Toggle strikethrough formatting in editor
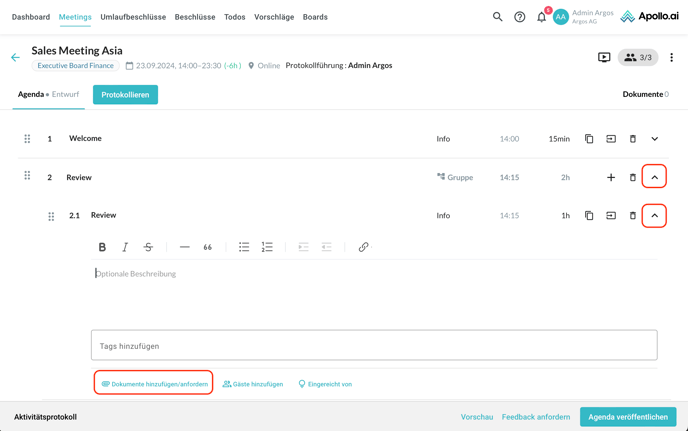 (148, 247)
